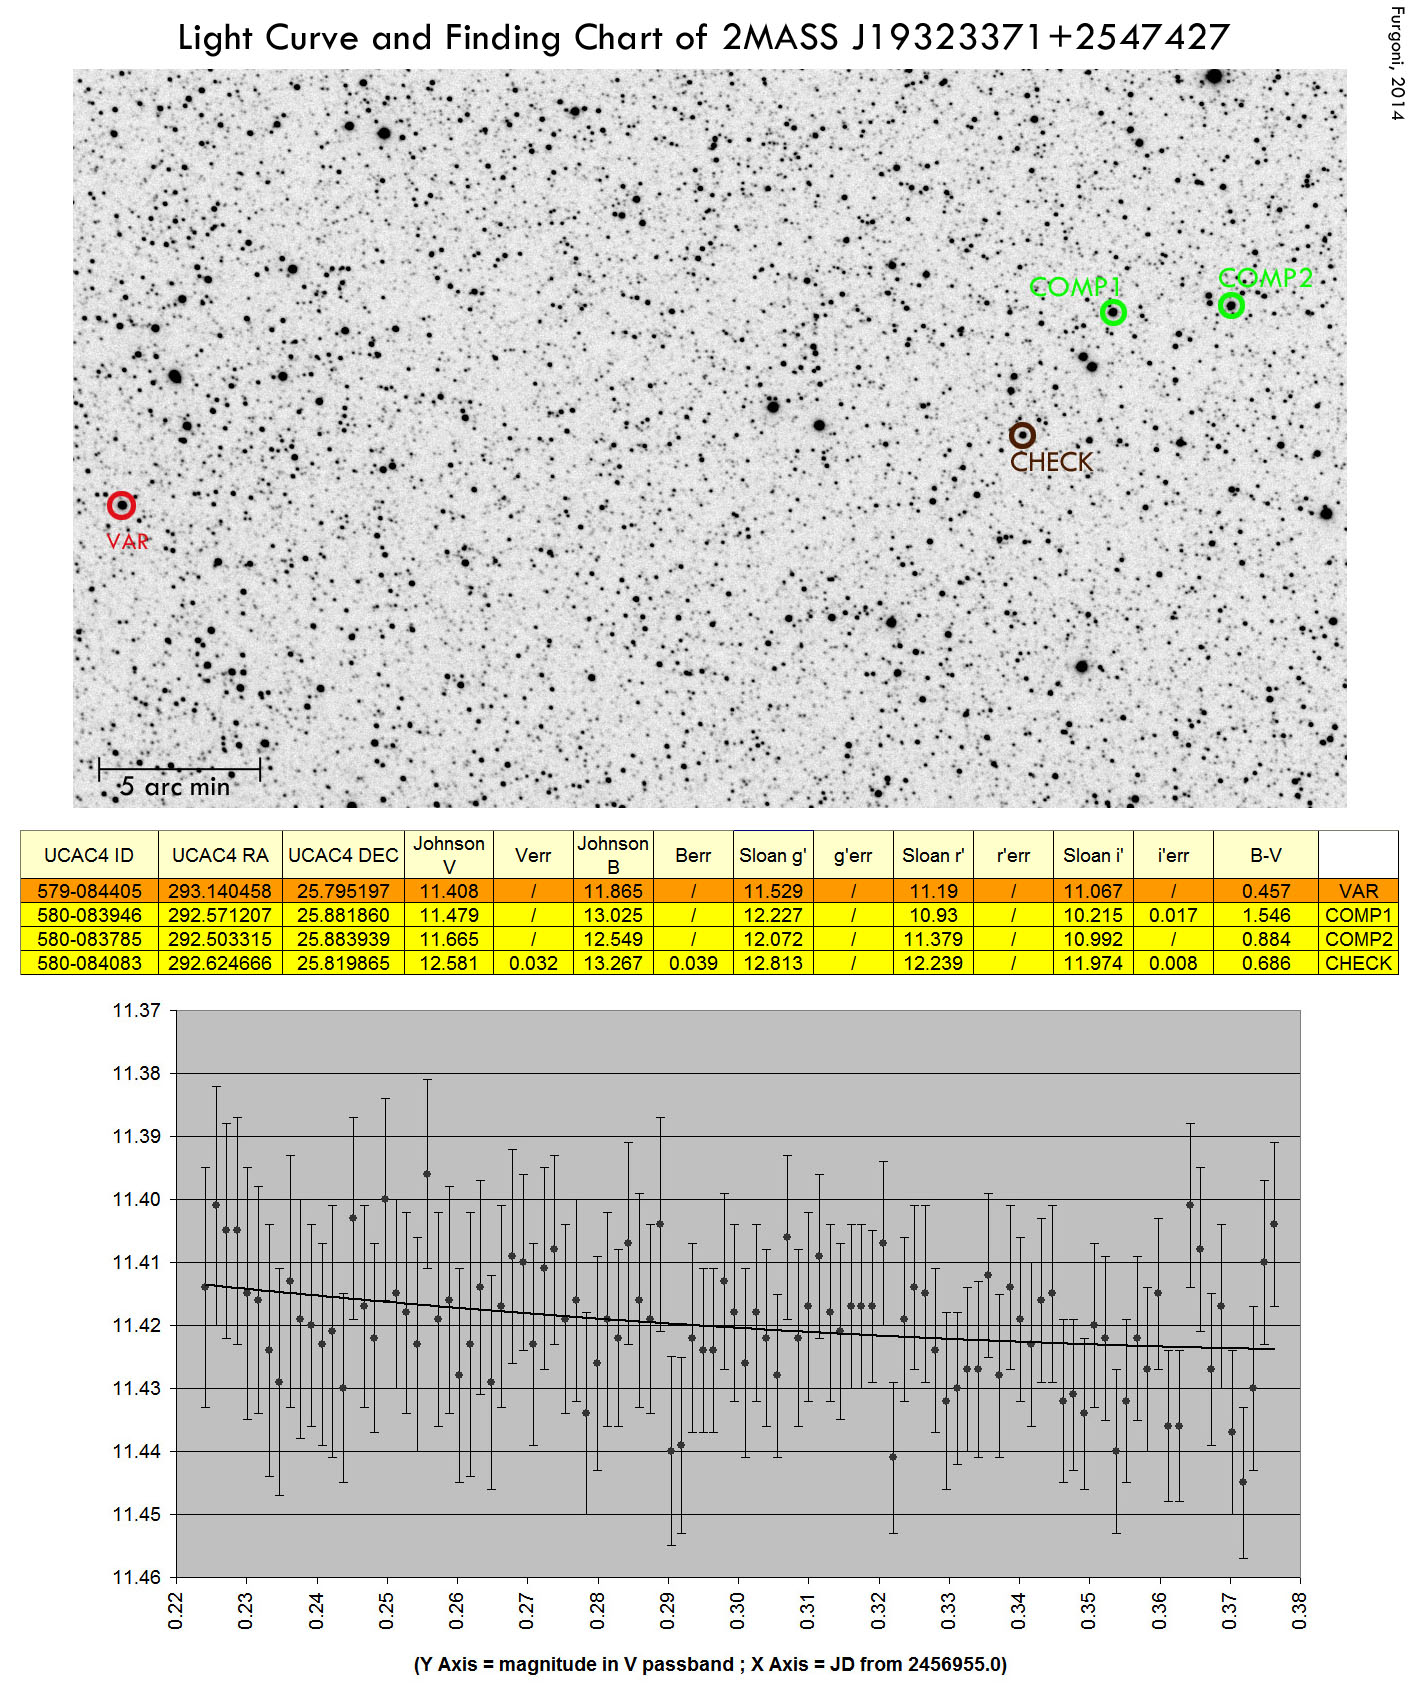Click the B-V value '0.457'
The height and width of the screenshot is (1688, 1416).
tap(1266, 891)
